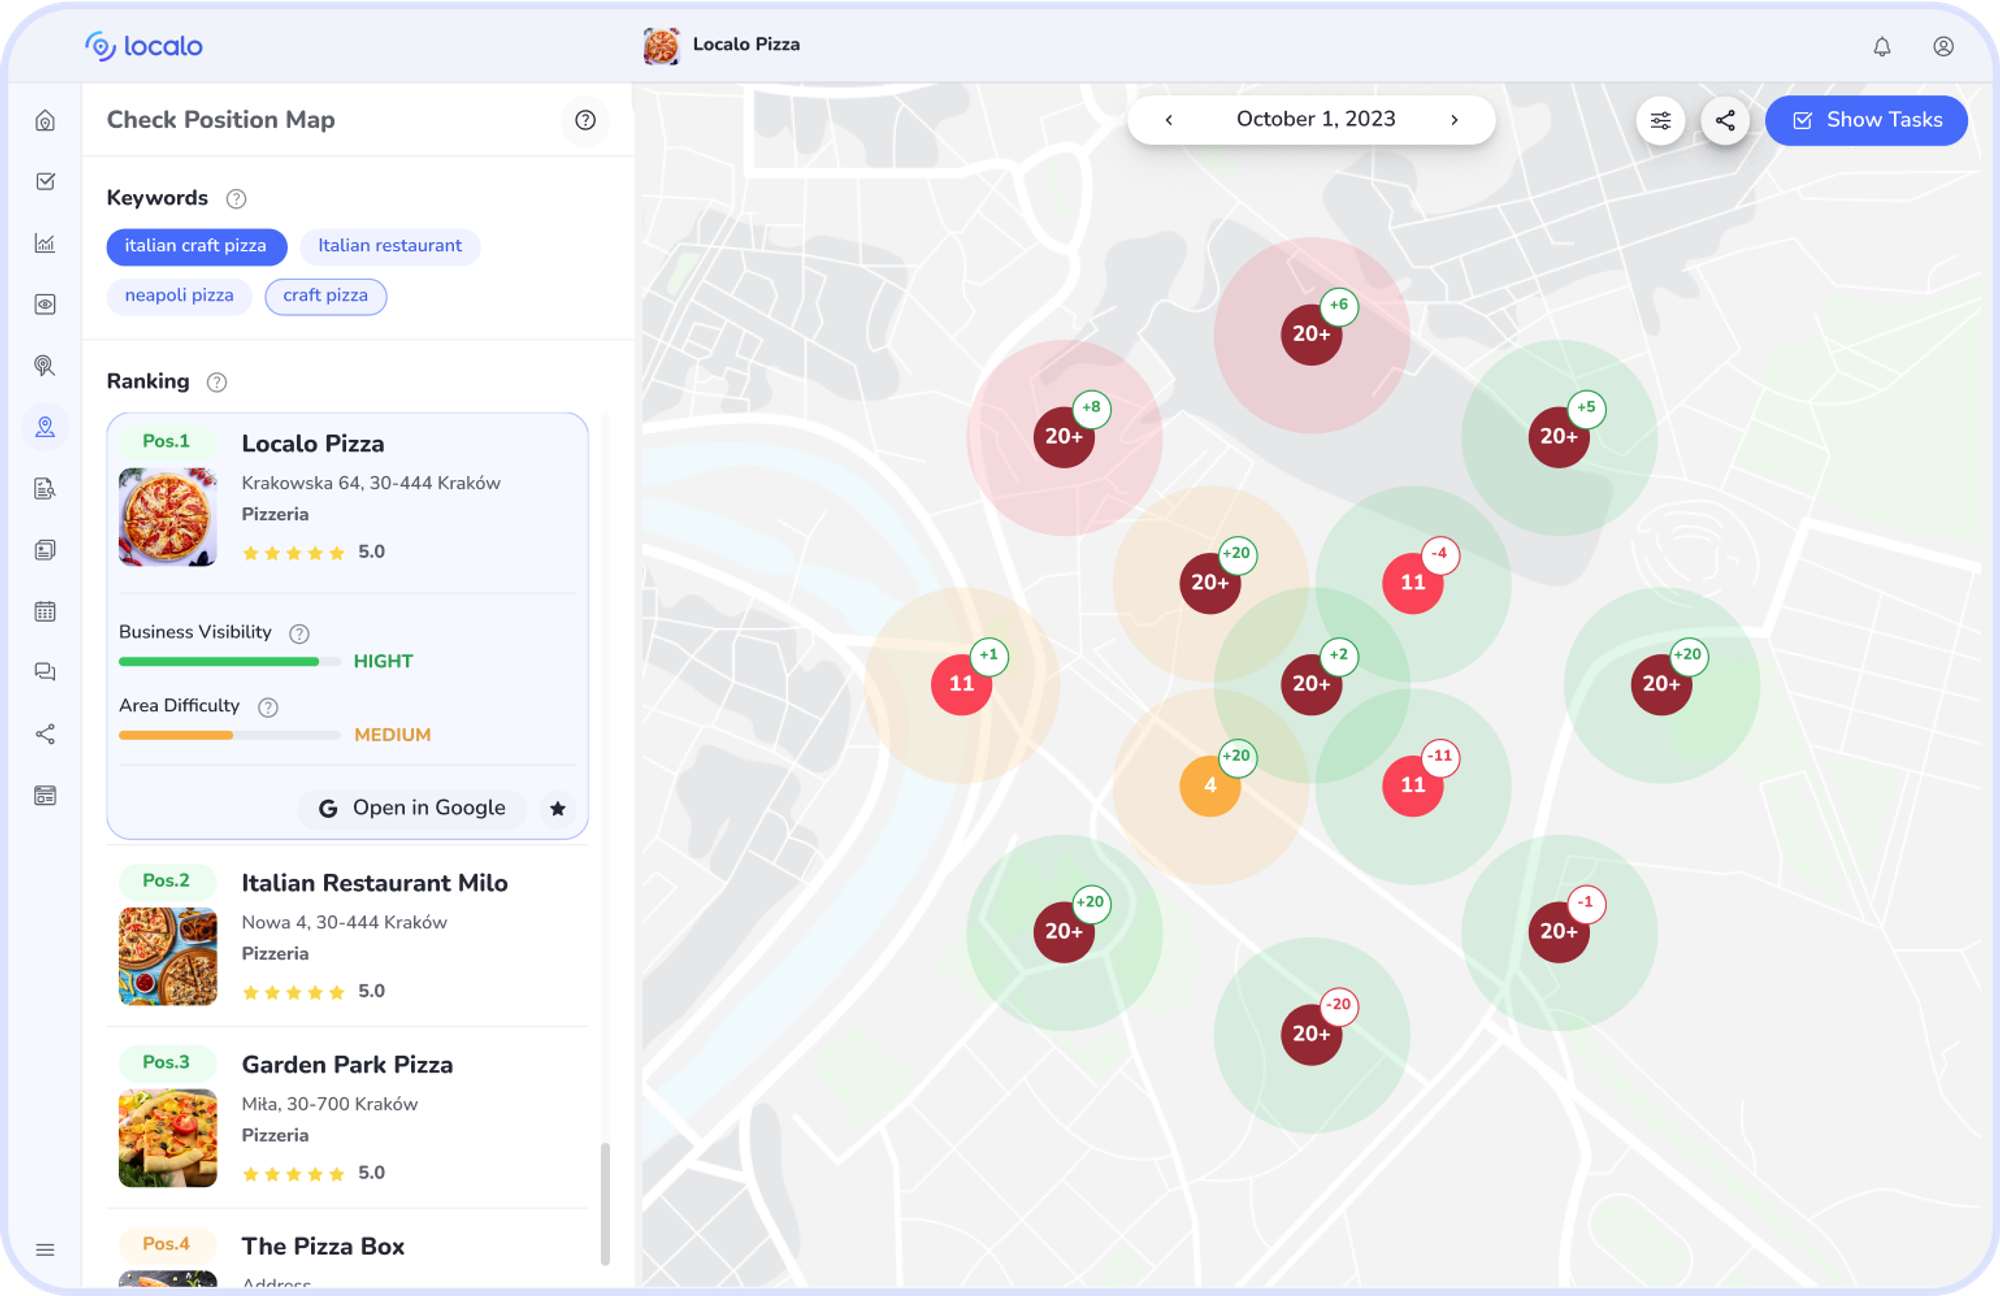Click the Business Visibility progress bar
Viewport: 2000px width, 1296px height.
click(229, 661)
